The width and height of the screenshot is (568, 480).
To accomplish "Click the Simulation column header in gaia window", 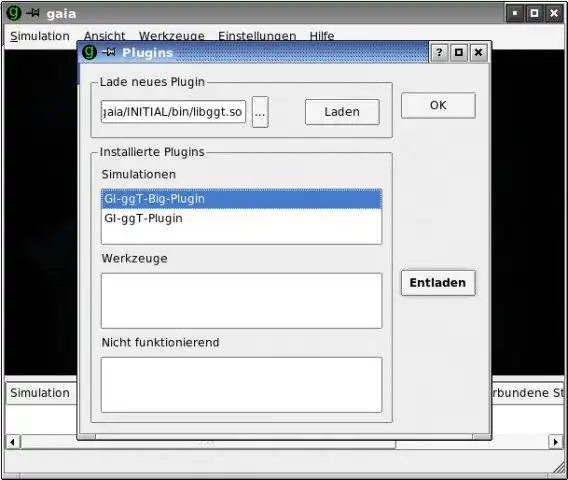I will point(41,393).
